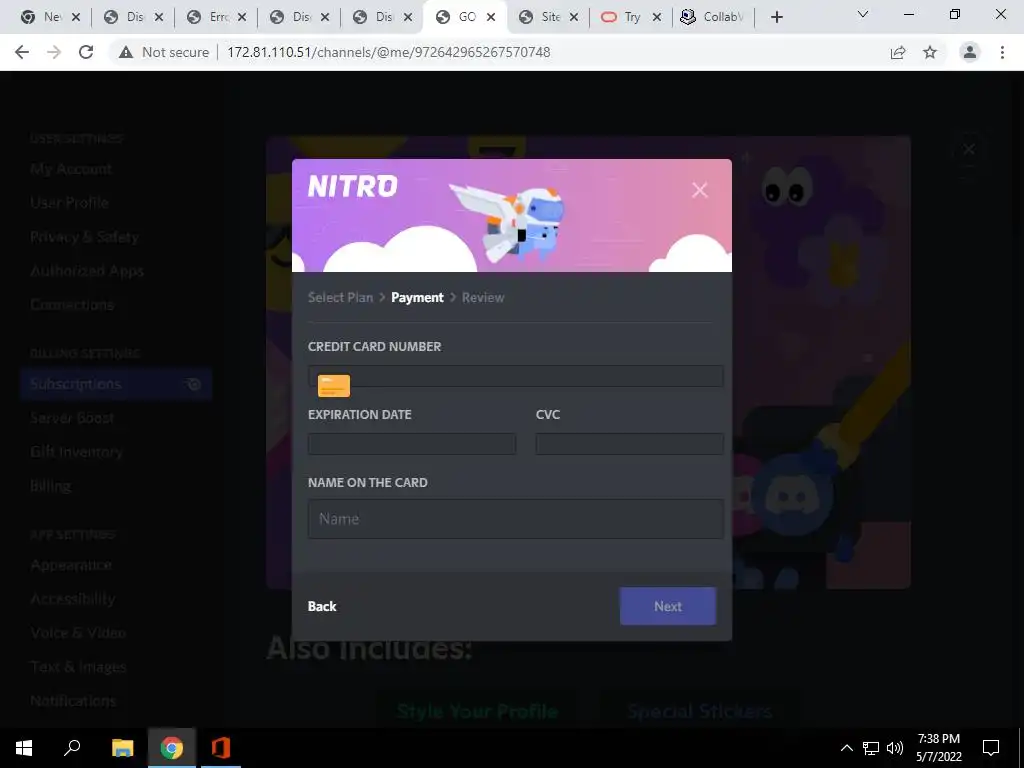Open Privacy & Safety settings

click(84, 236)
